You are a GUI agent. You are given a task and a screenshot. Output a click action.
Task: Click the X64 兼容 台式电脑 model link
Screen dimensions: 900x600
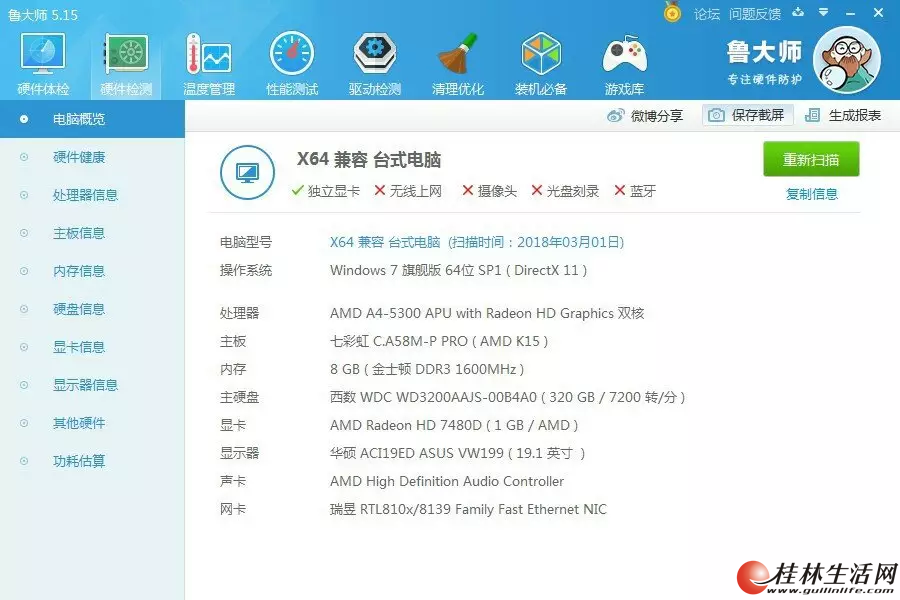coord(477,242)
